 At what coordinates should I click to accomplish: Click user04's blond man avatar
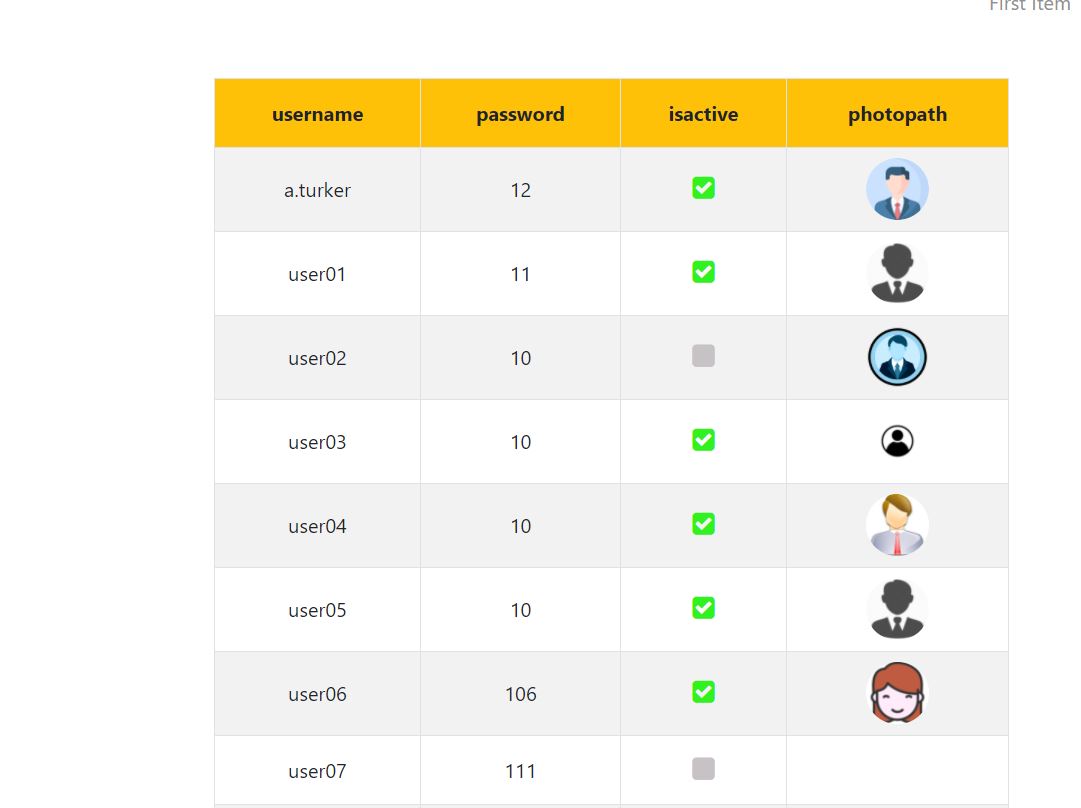point(897,525)
